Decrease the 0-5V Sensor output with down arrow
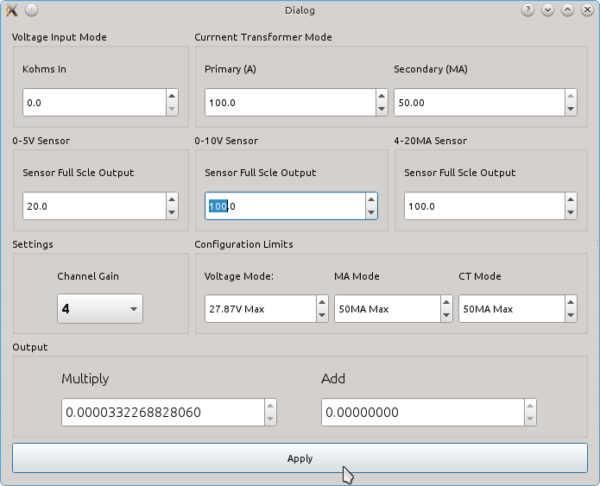This screenshot has width=600, height=486. (171, 212)
